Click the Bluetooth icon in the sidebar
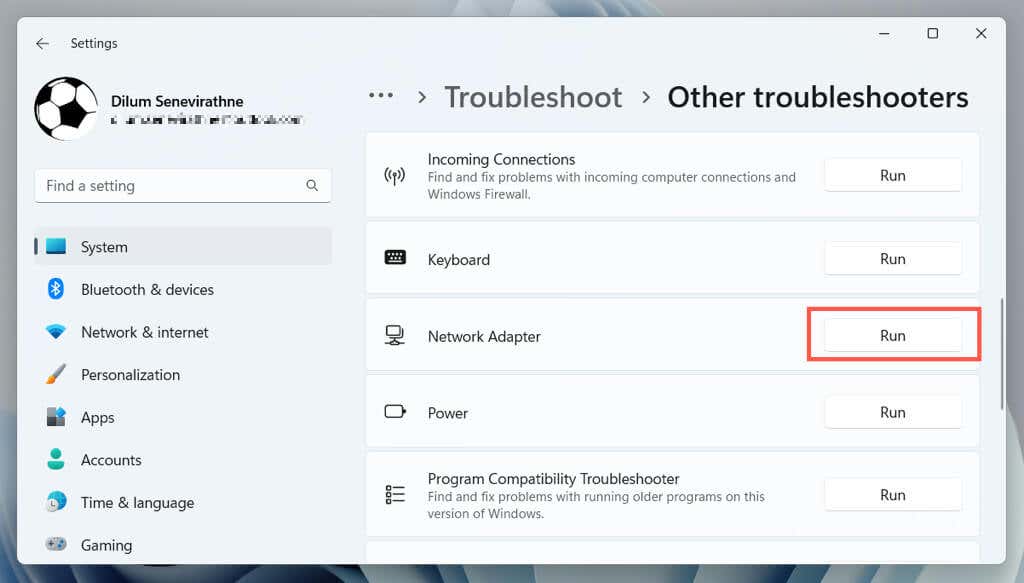Image resolution: width=1024 pixels, height=583 pixels. 56,289
